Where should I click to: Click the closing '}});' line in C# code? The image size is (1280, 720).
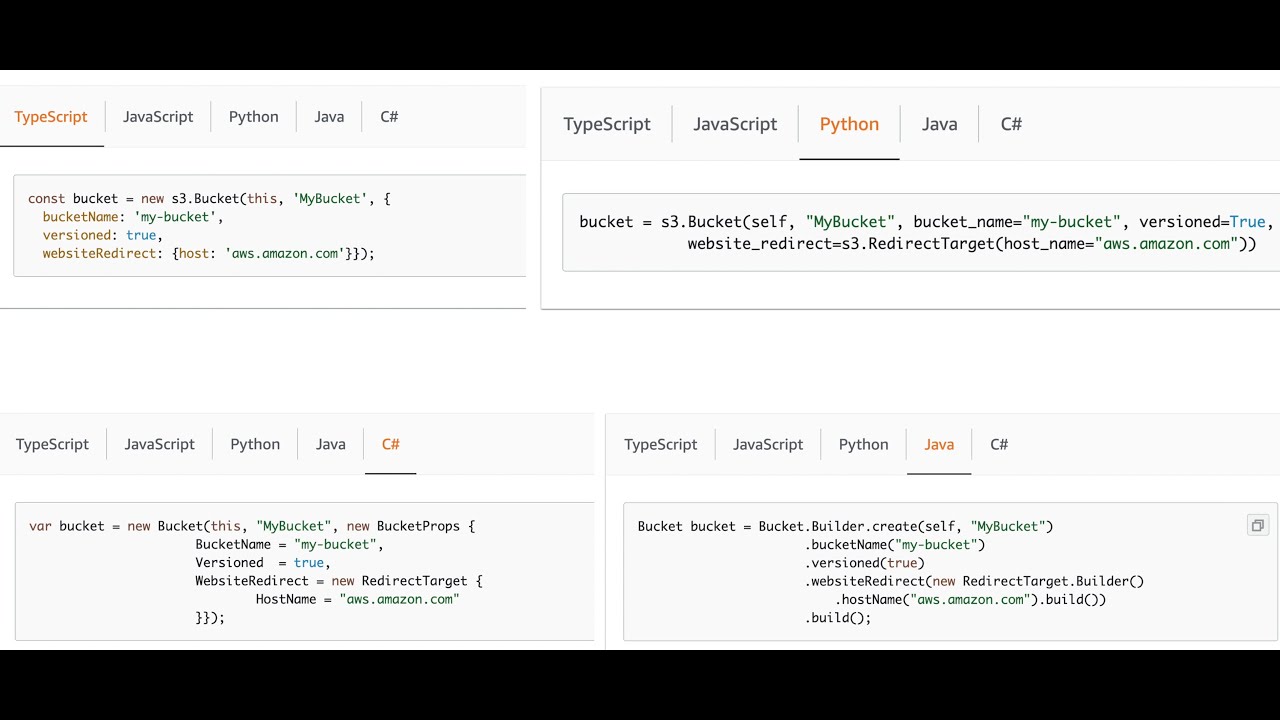pos(210,618)
